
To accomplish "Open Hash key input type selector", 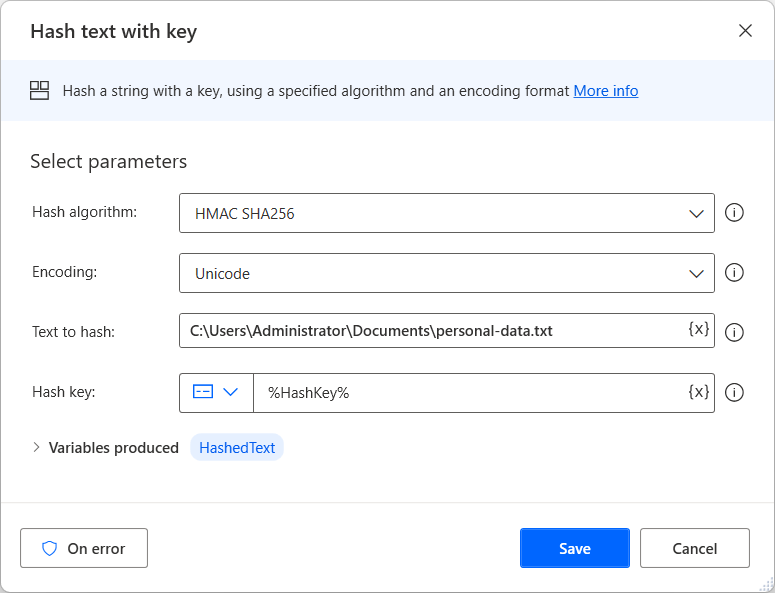I will (x=216, y=393).
